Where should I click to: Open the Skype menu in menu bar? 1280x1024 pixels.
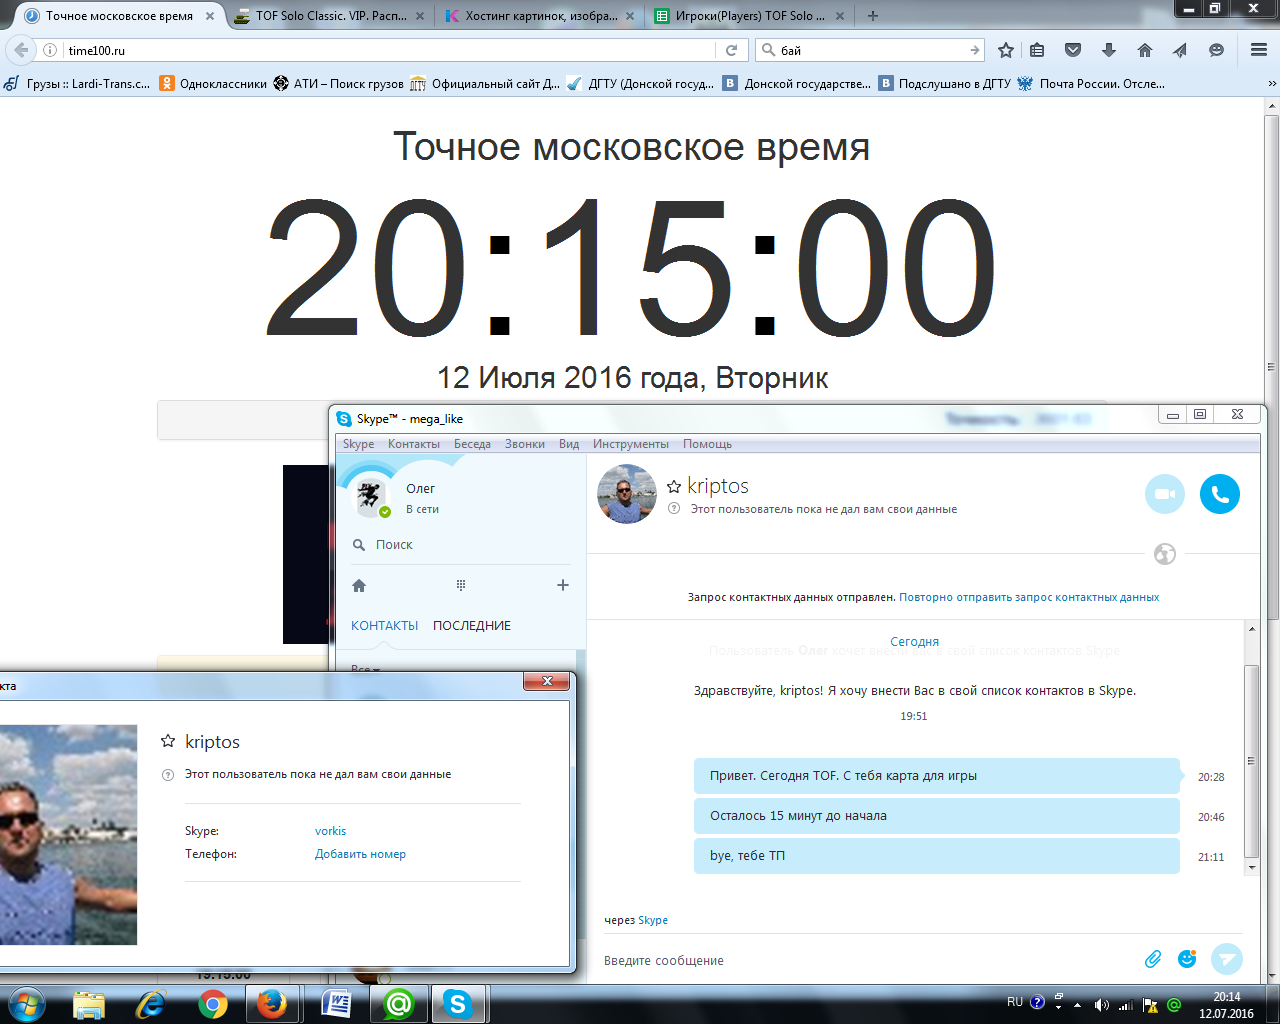pyautogui.click(x=358, y=444)
